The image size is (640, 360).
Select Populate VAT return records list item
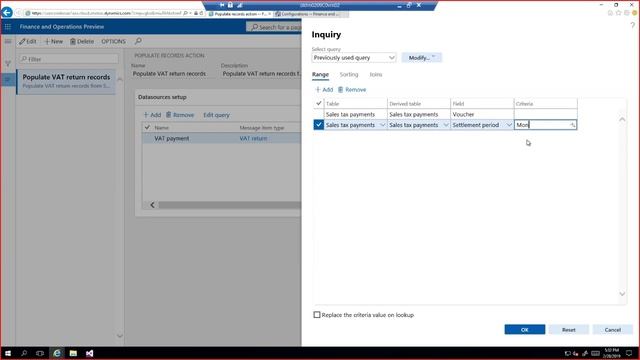coord(66,81)
